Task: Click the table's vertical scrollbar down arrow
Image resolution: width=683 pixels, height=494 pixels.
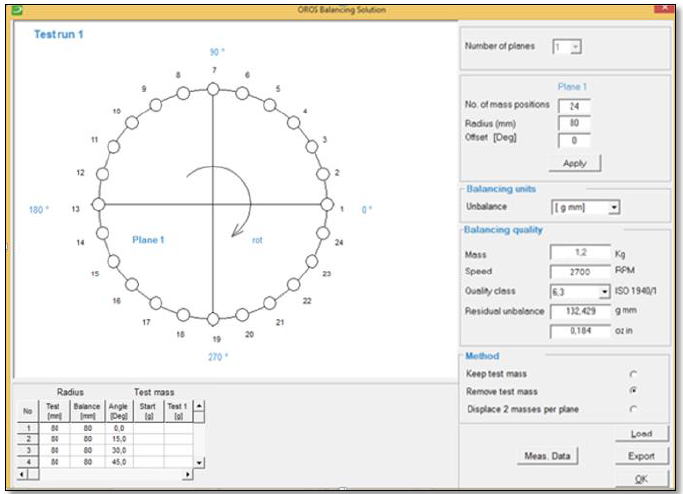Action: tap(198, 463)
